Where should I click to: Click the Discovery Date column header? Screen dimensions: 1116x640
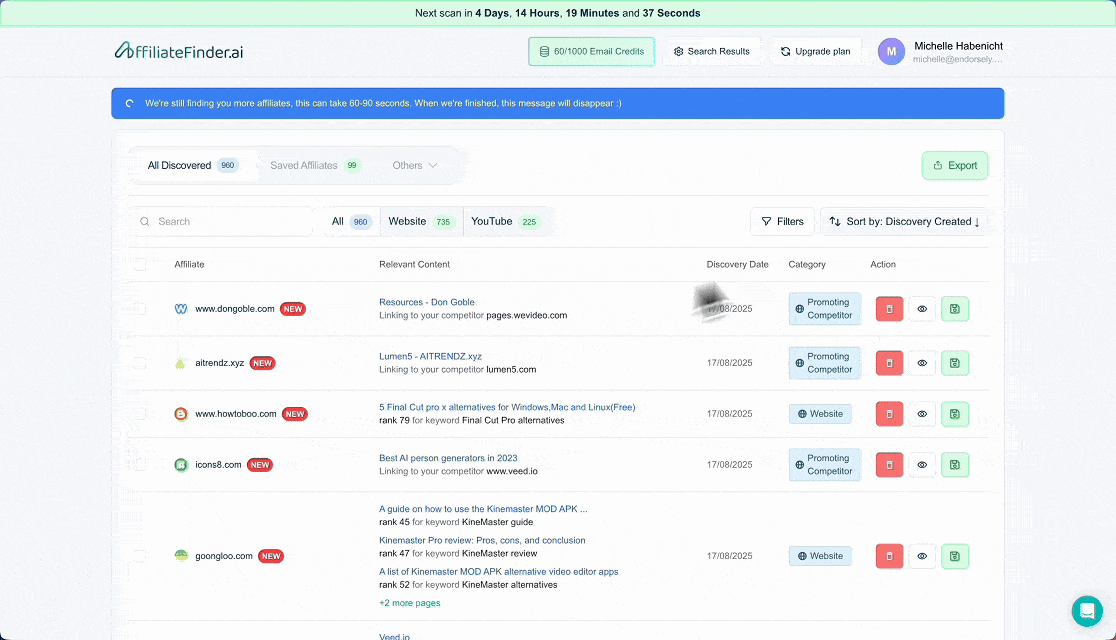pos(737,264)
